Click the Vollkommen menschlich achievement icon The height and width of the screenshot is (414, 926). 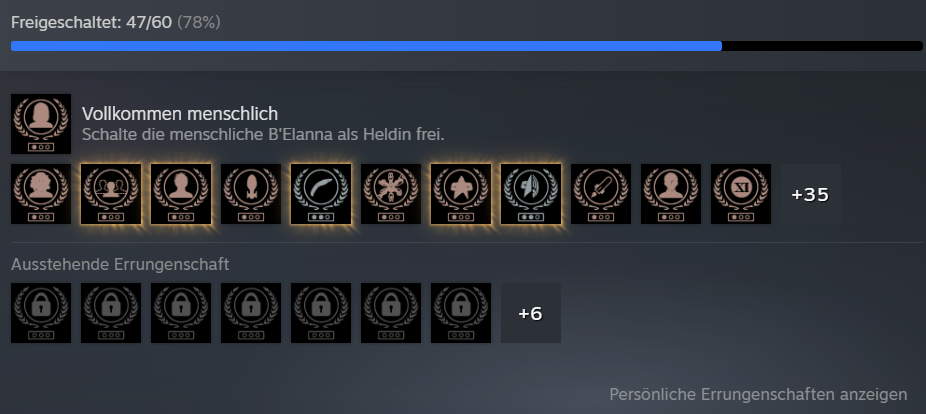point(41,124)
